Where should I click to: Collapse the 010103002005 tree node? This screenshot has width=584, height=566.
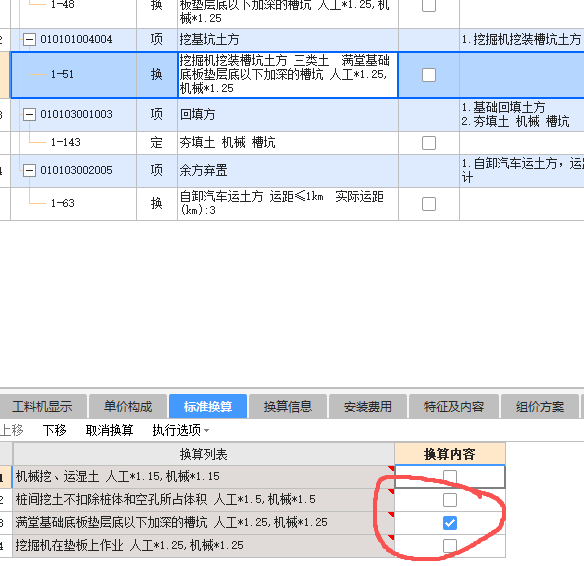[29, 171]
